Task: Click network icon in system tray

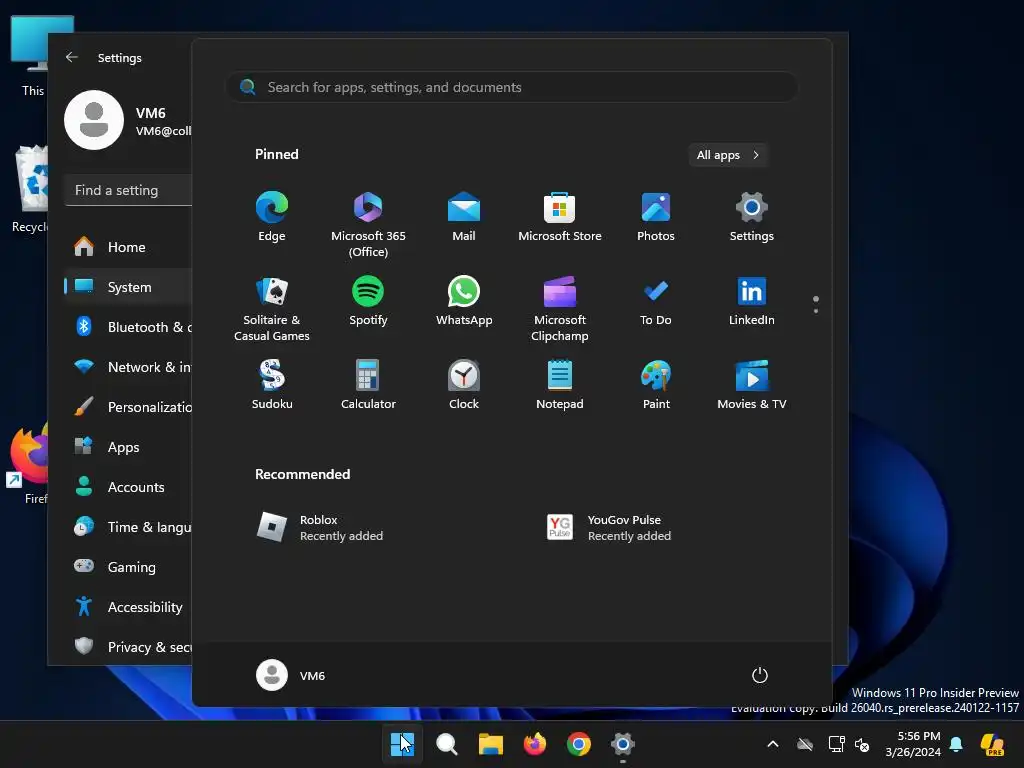Action: click(836, 744)
